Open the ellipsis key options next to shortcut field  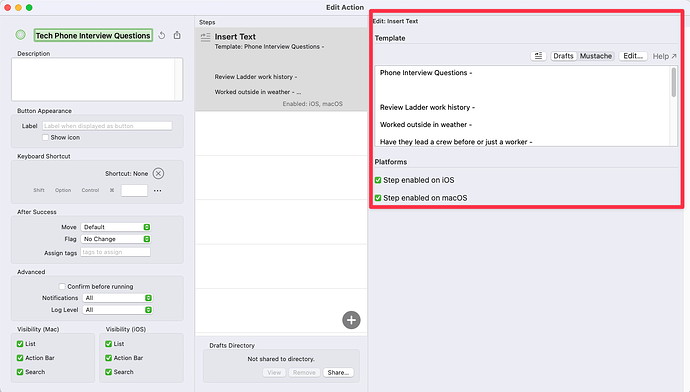pyautogui.click(x=158, y=191)
